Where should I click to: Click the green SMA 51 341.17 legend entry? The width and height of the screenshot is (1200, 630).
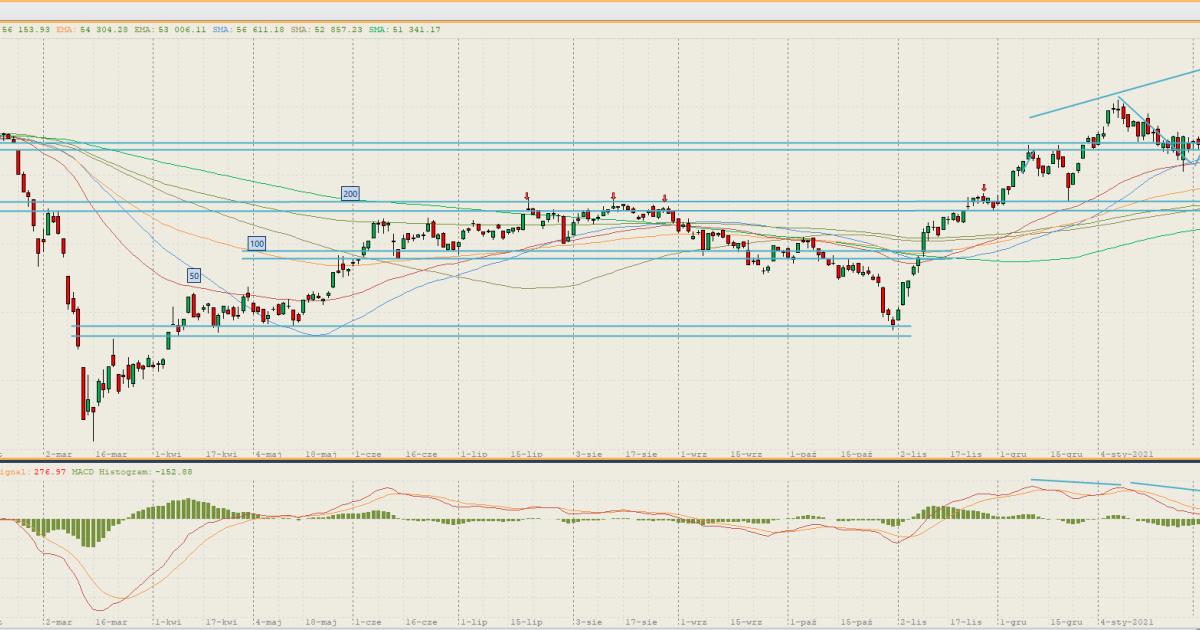tap(403, 30)
